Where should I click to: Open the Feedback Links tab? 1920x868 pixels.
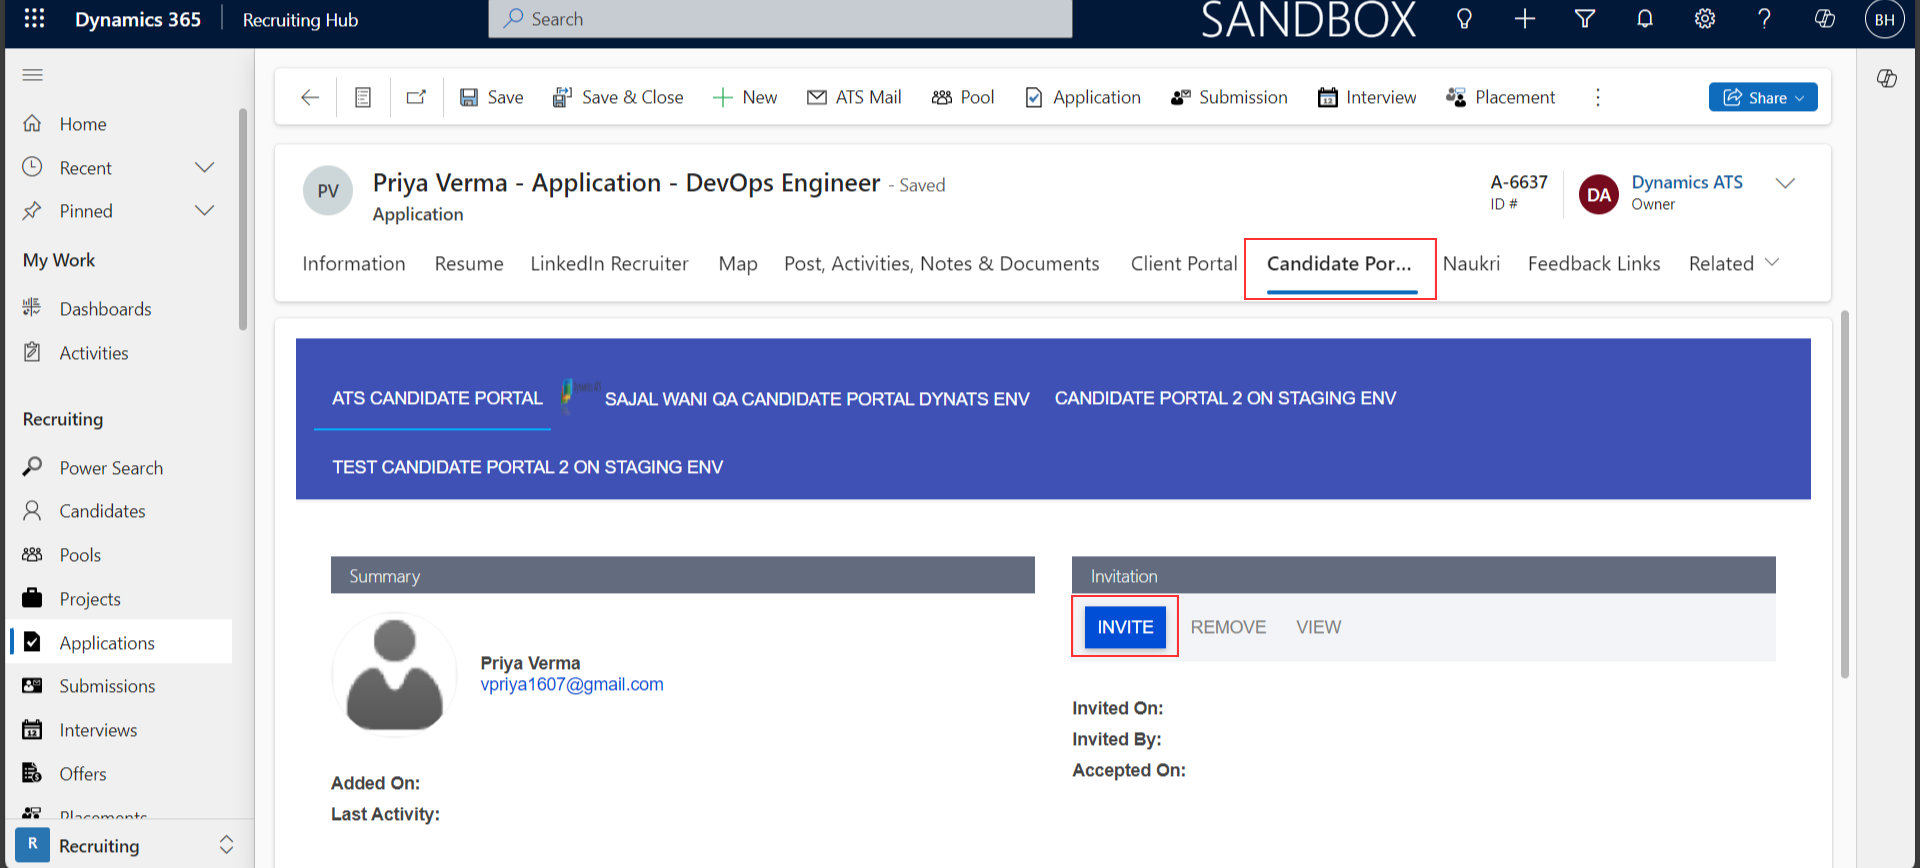1594,263
